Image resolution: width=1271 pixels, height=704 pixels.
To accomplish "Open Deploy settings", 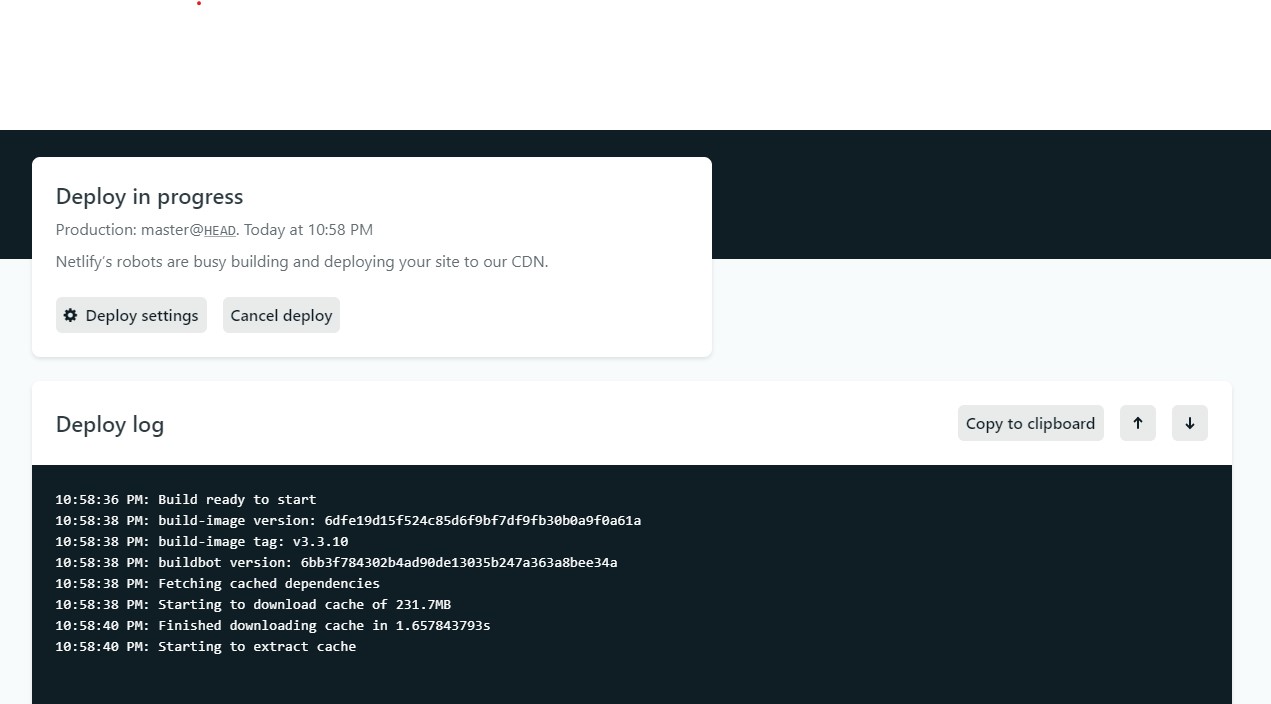I will (131, 315).
